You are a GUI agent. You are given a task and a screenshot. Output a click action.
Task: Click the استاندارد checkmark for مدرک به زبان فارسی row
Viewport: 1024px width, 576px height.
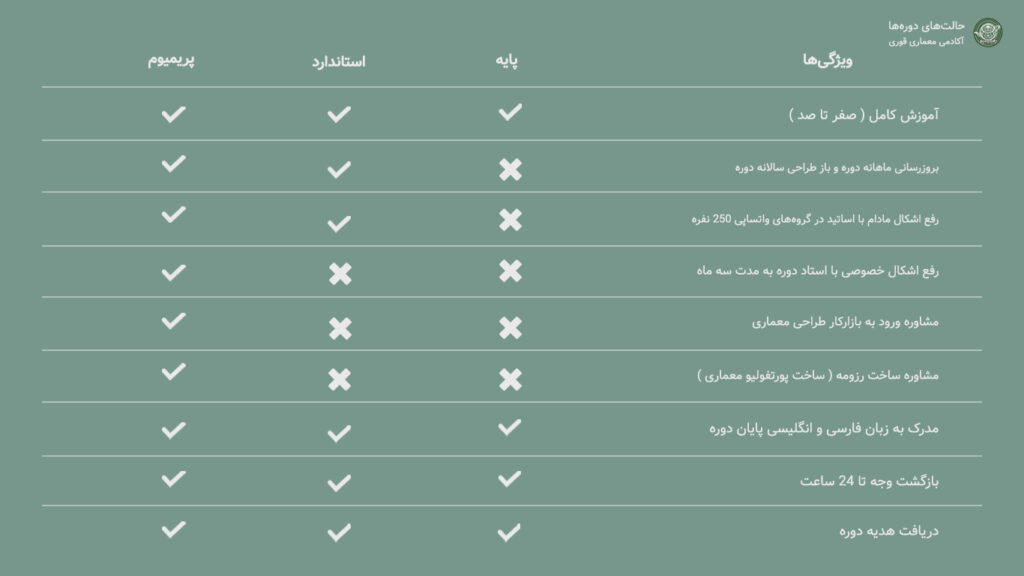[x=339, y=434]
